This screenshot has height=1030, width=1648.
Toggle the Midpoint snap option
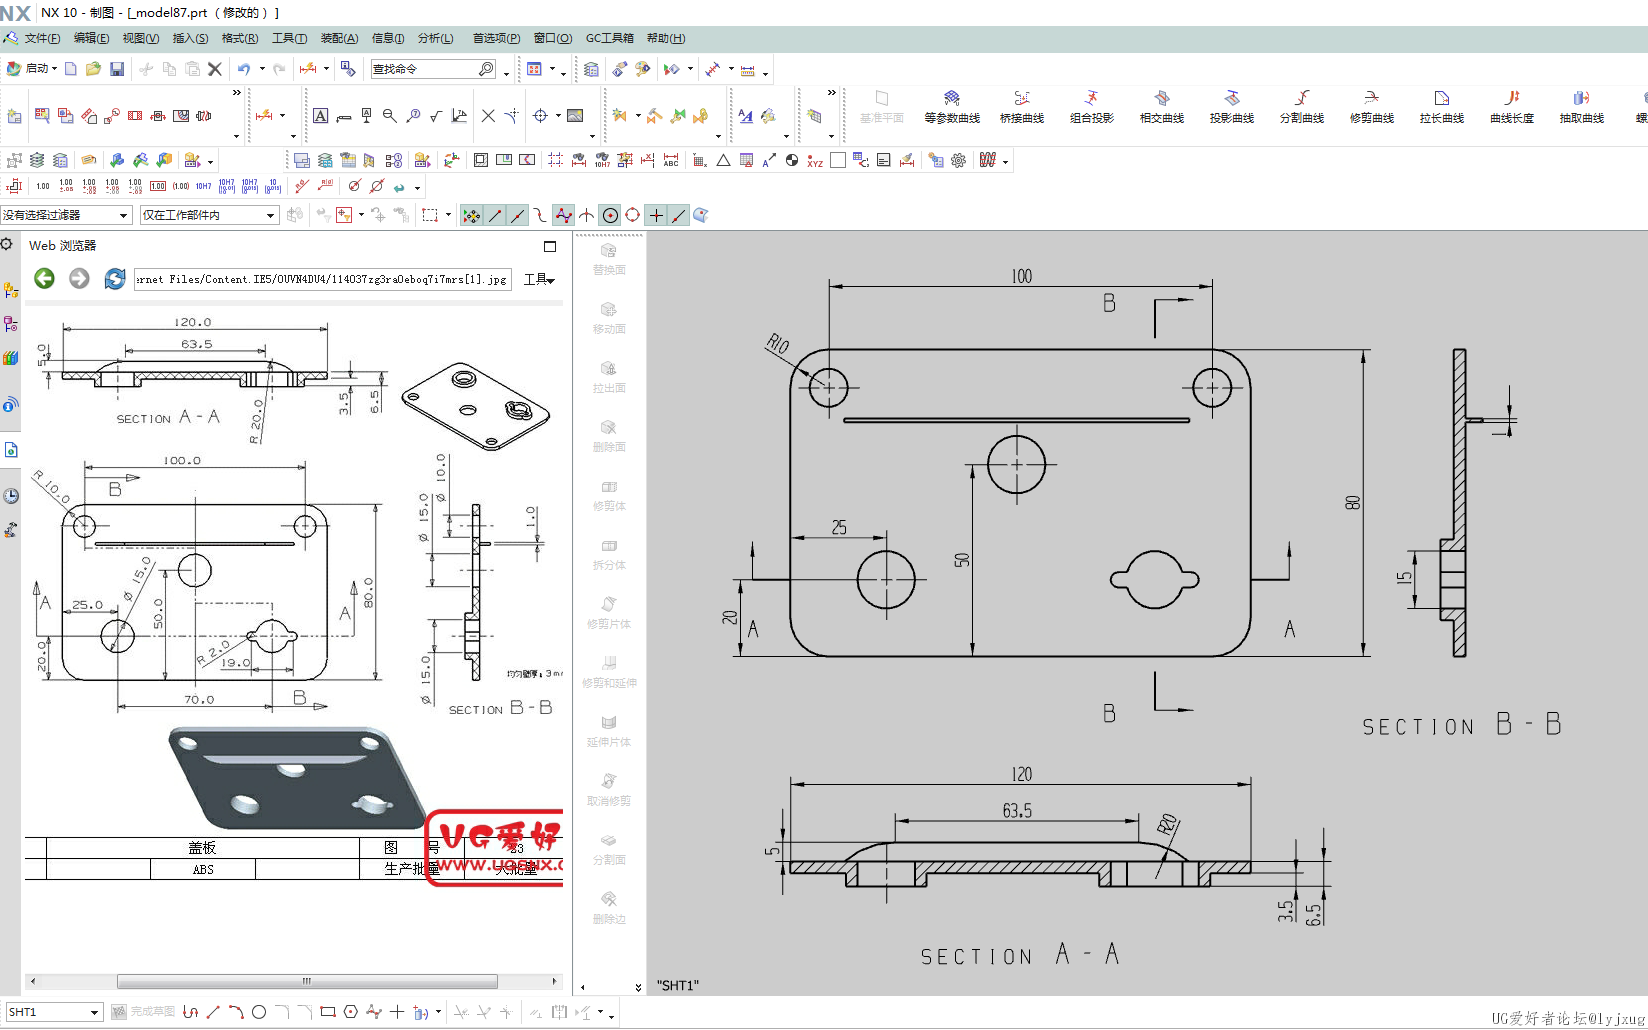point(518,215)
